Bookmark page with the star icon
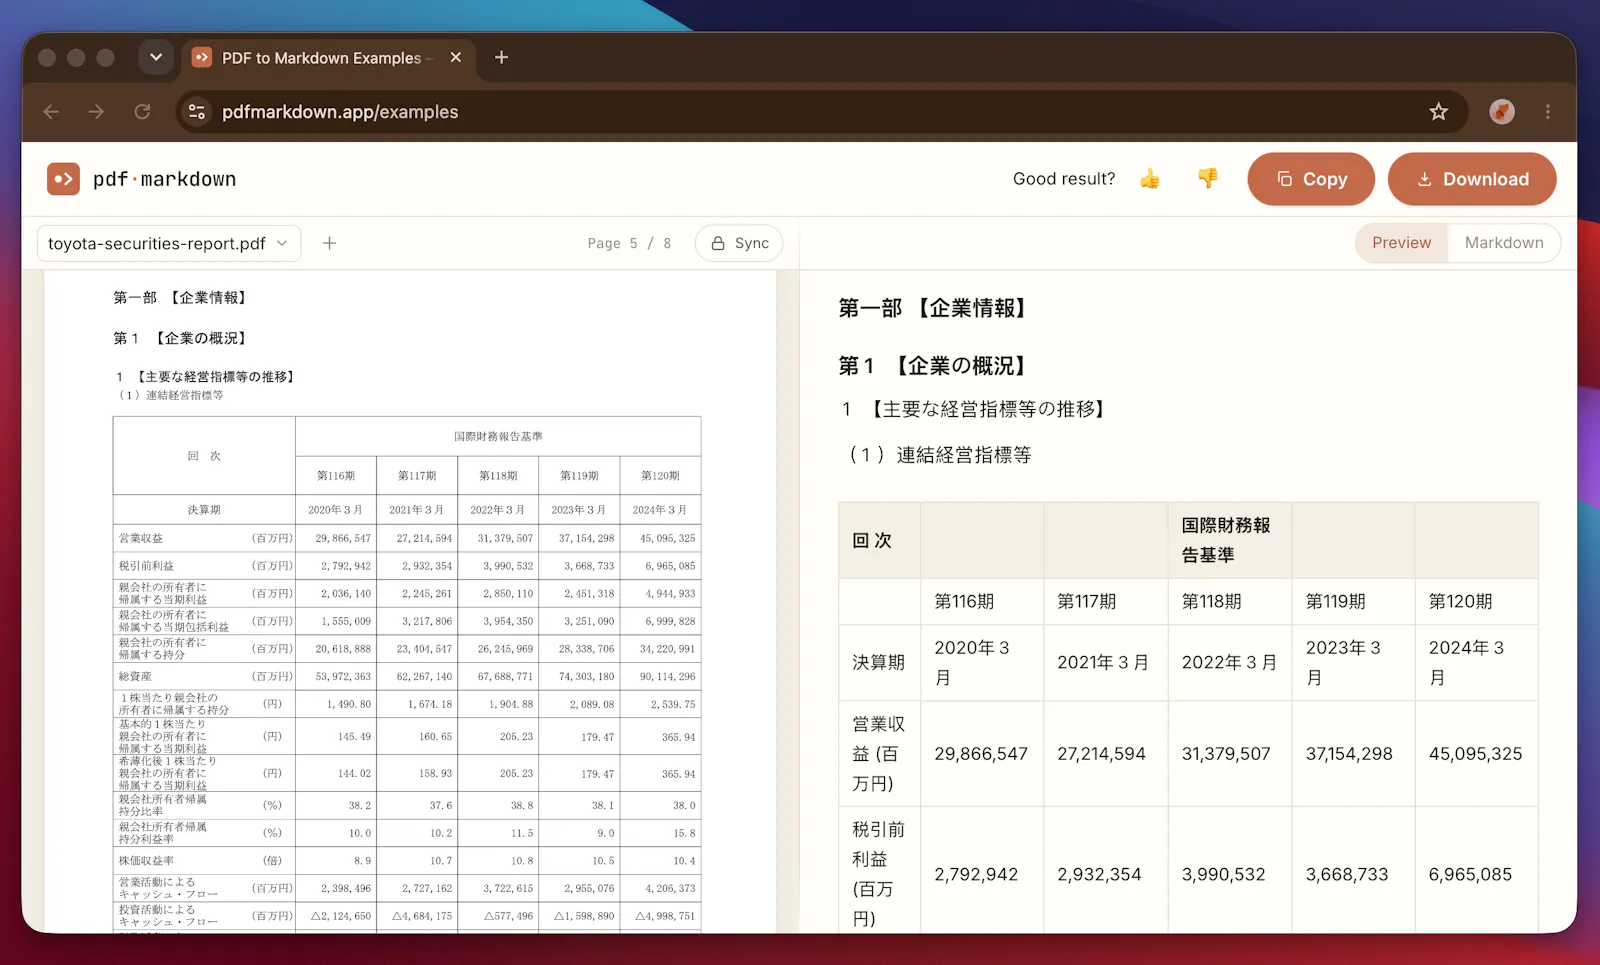1600x965 pixels. (1438, 112)
